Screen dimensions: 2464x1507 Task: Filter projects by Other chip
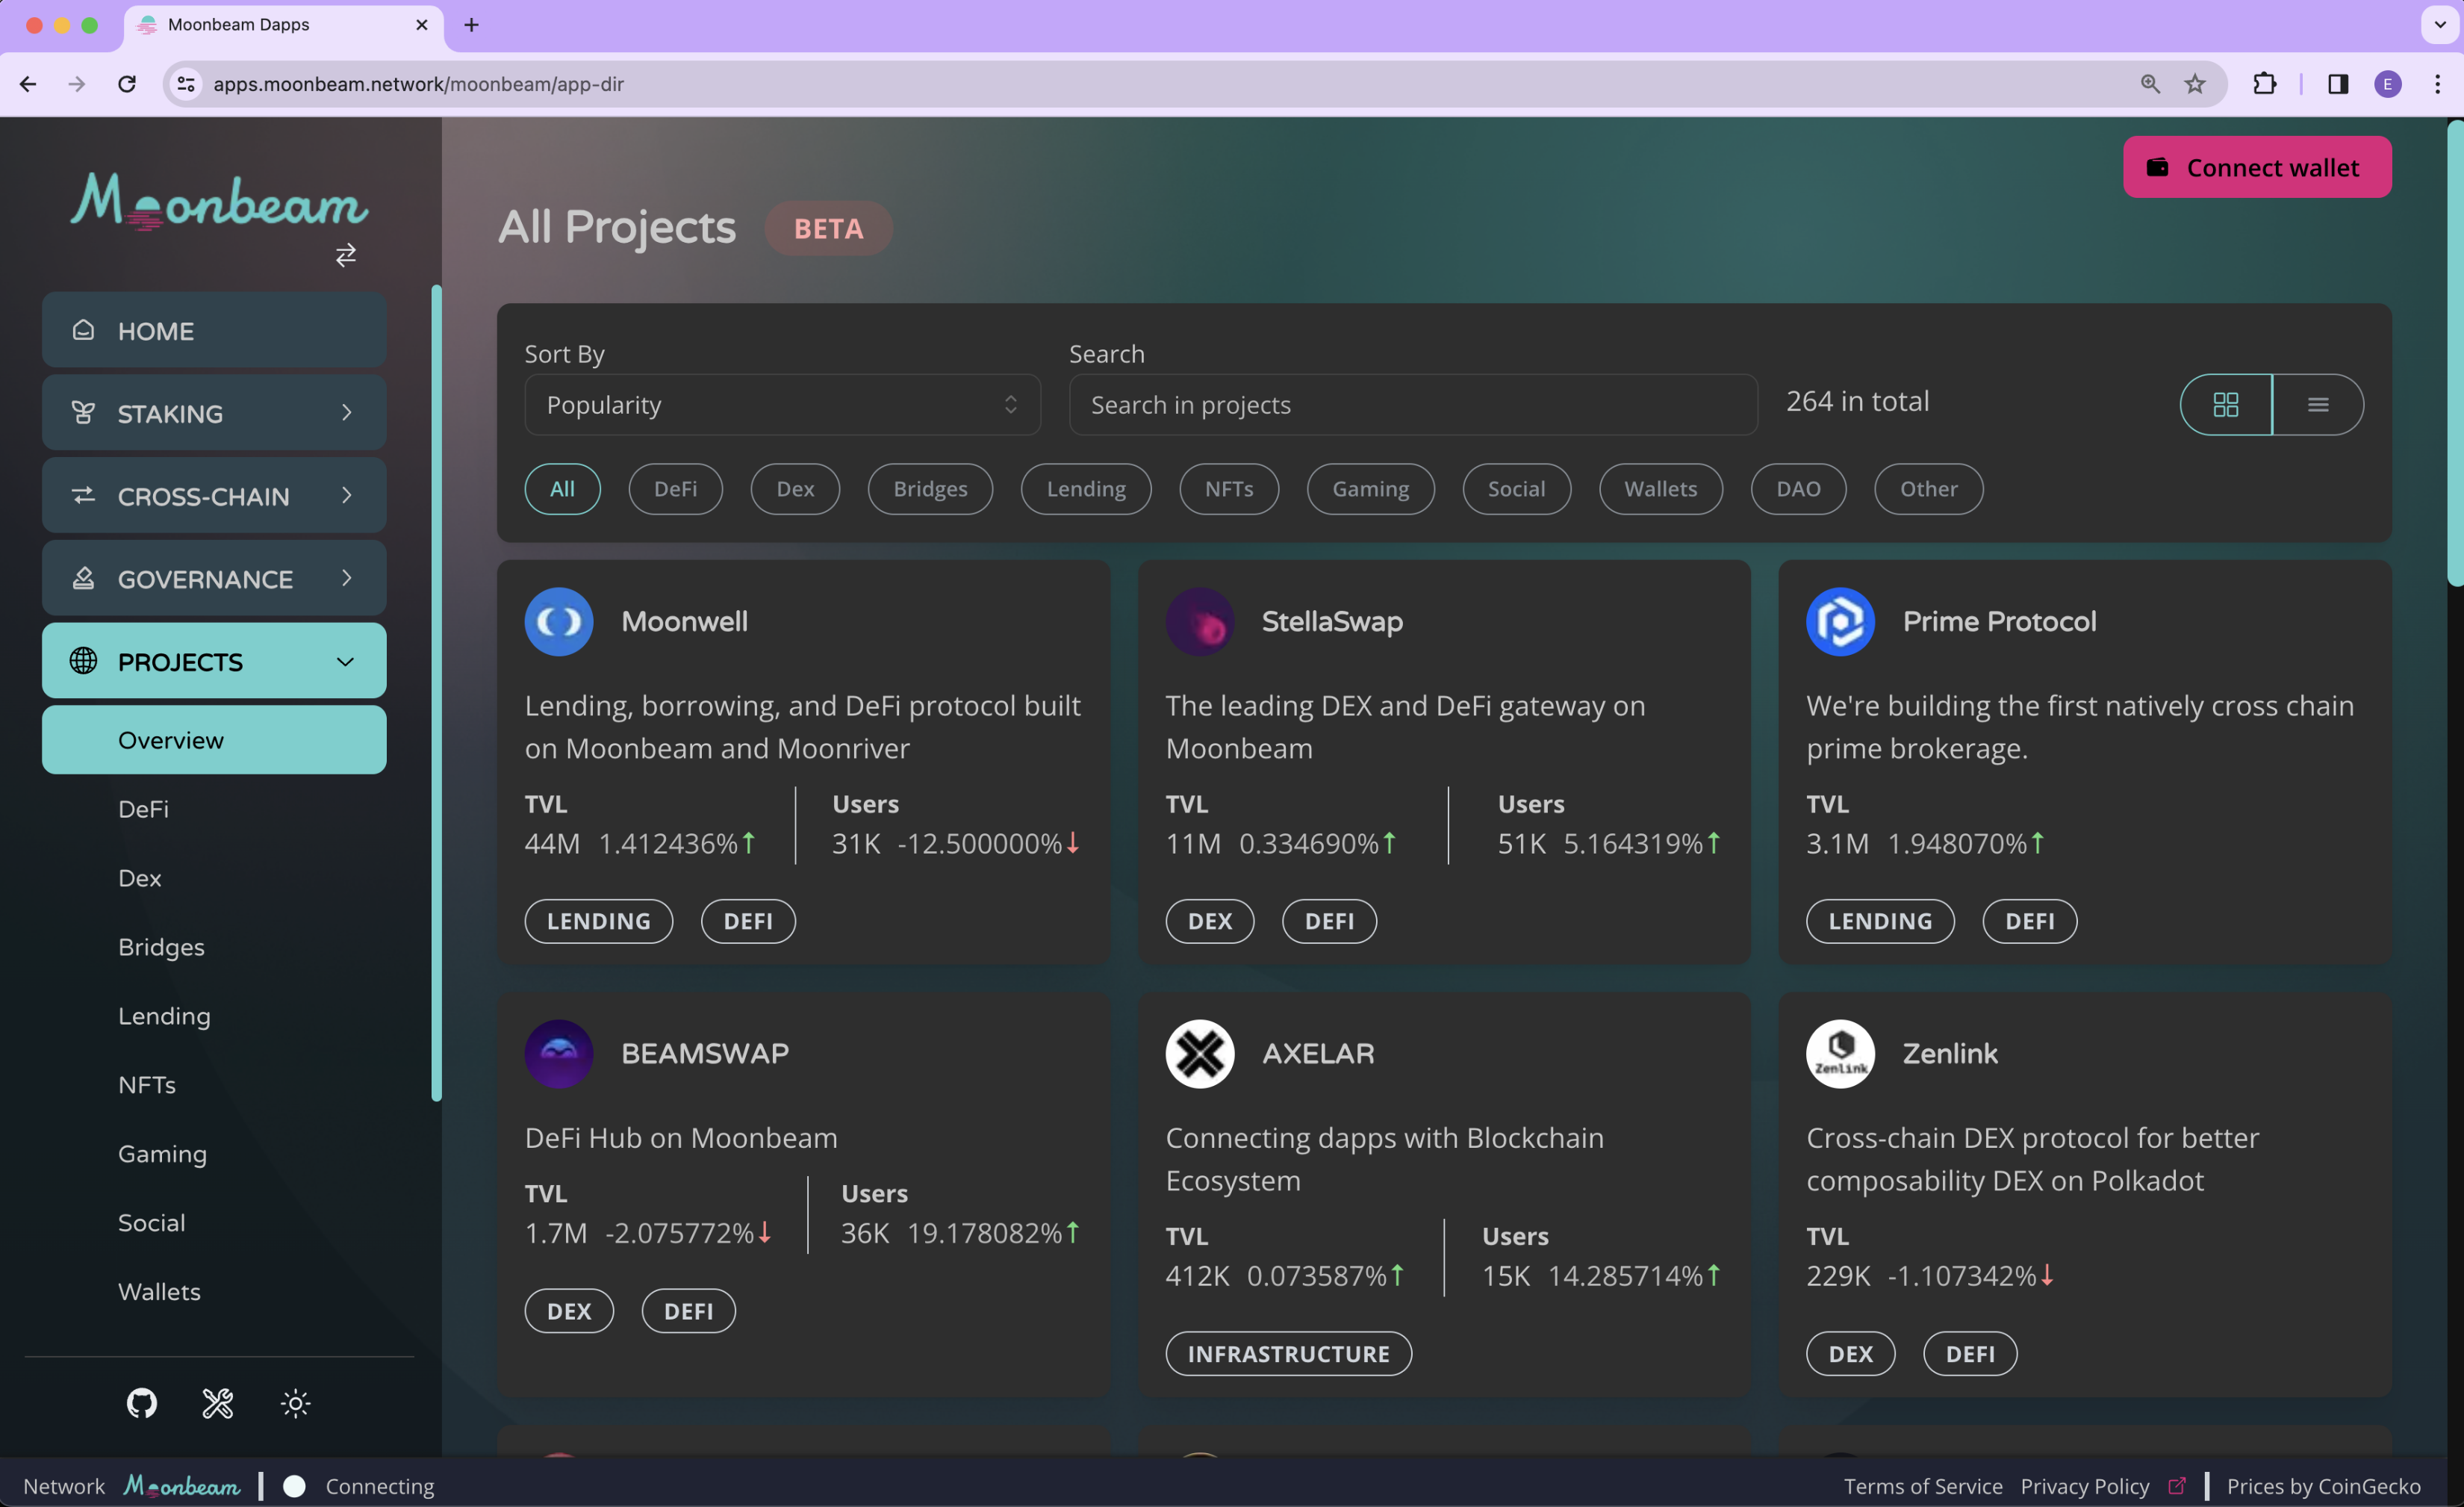pos(1928,489)
